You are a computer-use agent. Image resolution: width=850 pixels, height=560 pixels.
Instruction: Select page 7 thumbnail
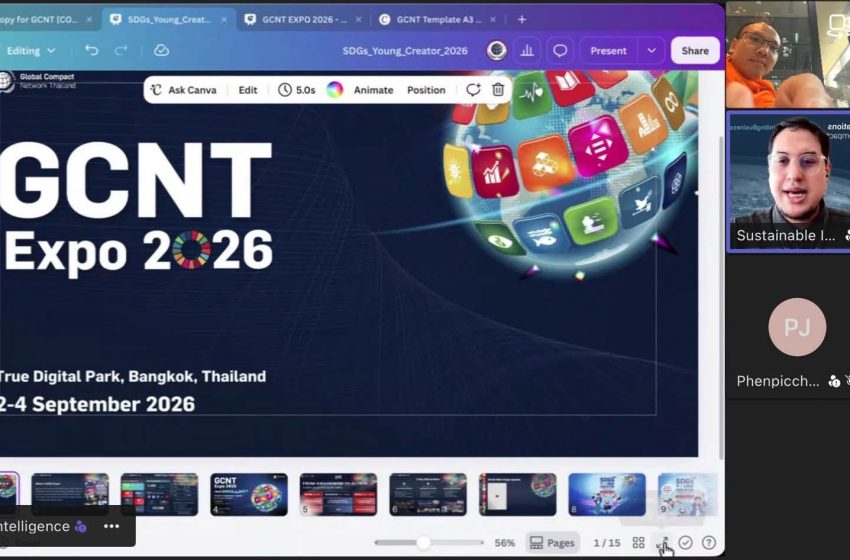click(517, 494)
